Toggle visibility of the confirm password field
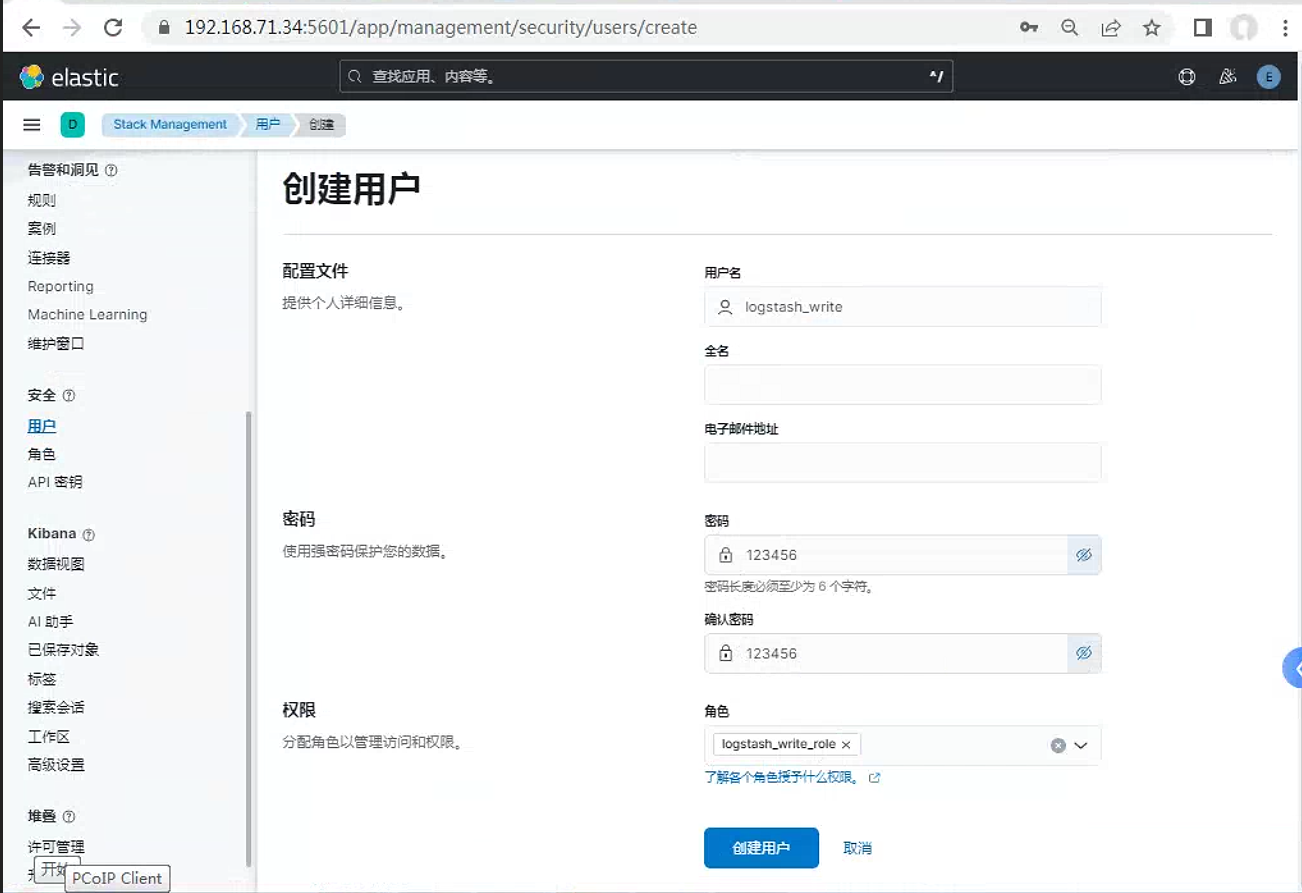The width and height of the screenshot is (1302, 893). [1084, 653]
